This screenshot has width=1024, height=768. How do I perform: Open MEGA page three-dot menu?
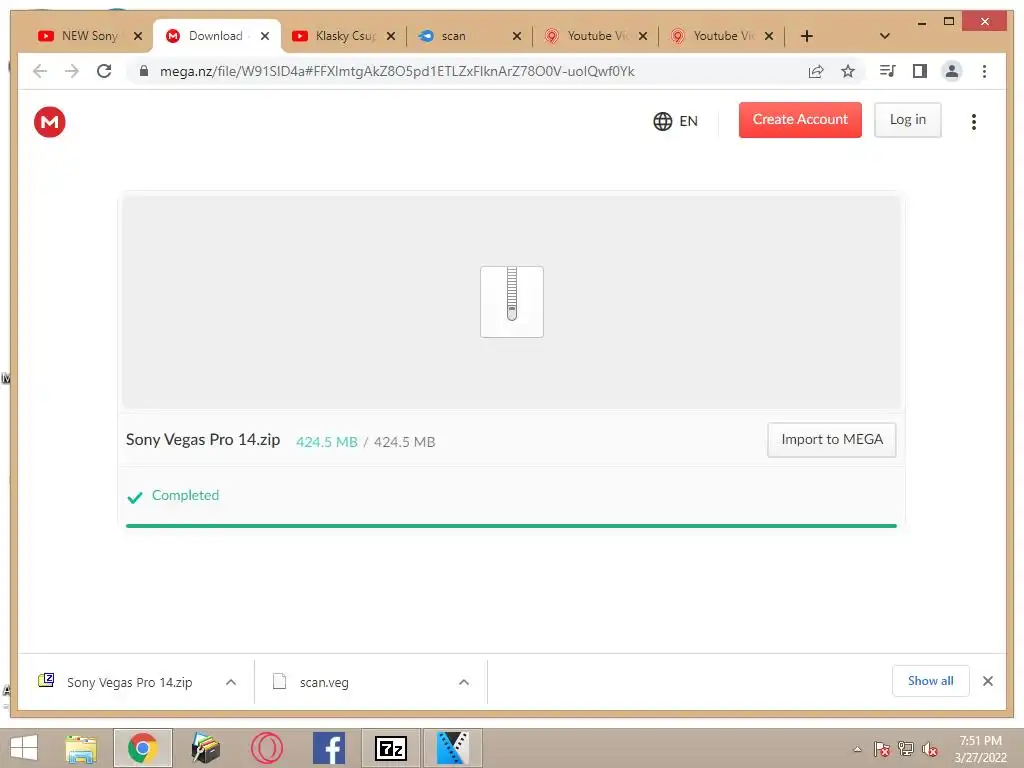tap(974, 121)
